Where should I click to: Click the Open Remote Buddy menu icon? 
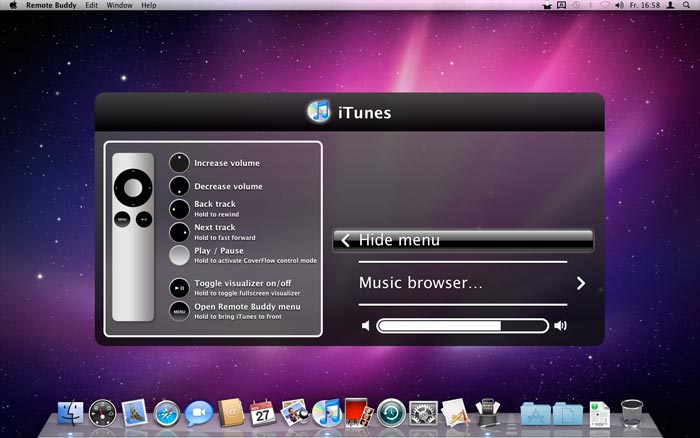tap(179, 311)
